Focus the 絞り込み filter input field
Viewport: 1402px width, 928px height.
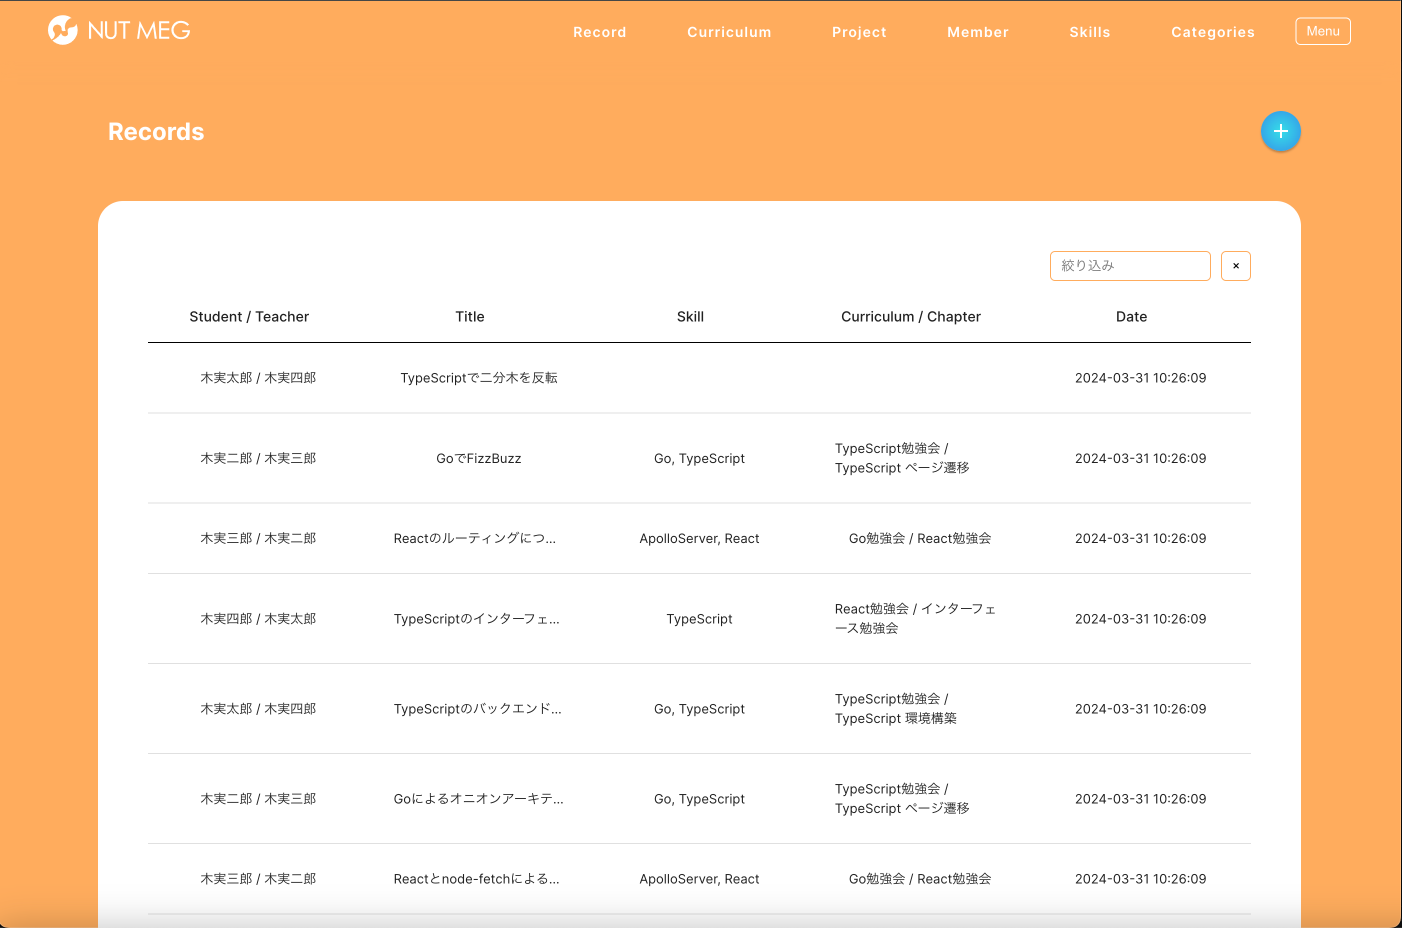click(1130, 266)
